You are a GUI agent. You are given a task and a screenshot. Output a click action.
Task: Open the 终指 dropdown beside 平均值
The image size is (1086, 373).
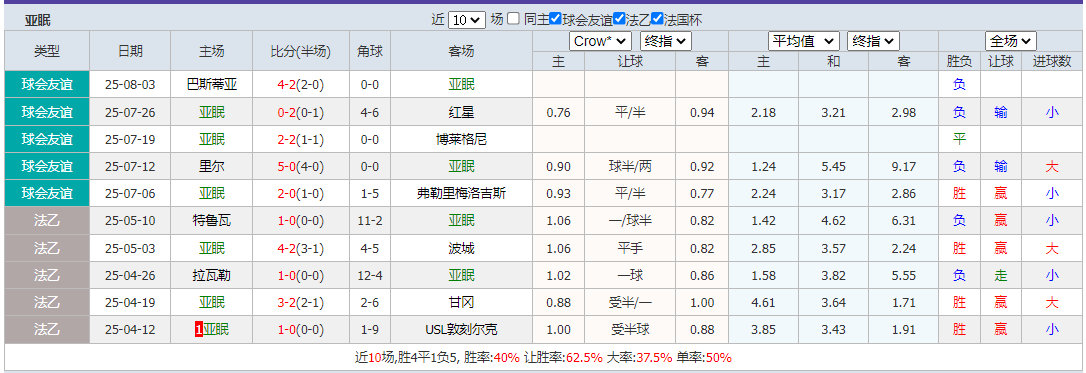click(874, 41)
